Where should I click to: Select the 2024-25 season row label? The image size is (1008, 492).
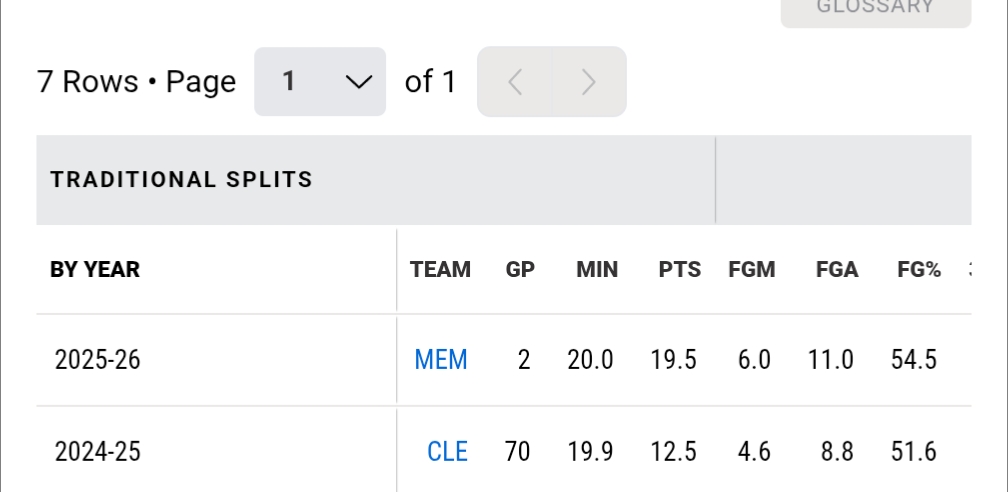pyautogui.click(x=98, y=451)
